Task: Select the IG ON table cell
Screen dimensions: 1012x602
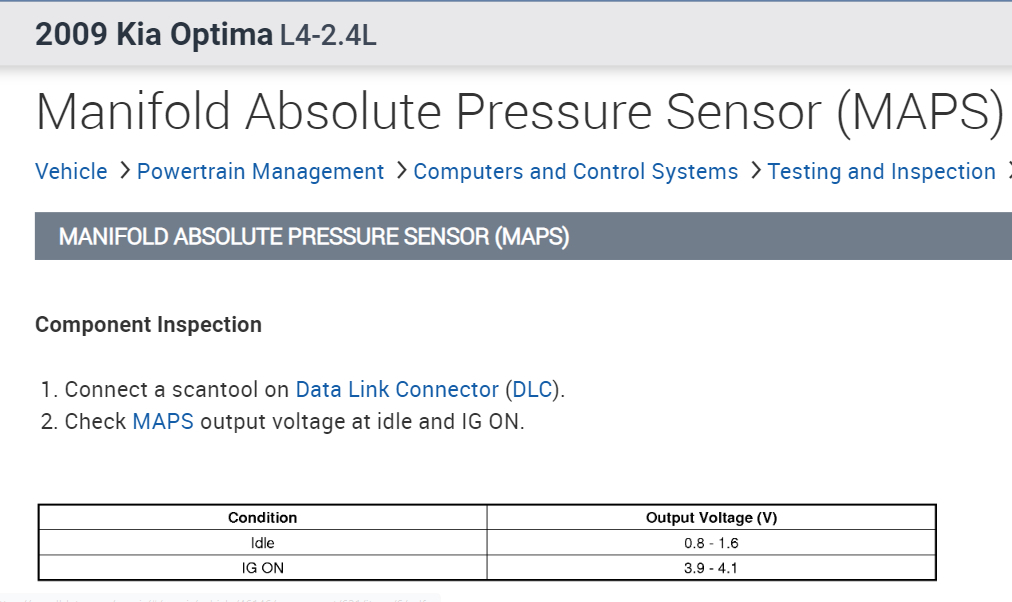Action: coord(263,568)
